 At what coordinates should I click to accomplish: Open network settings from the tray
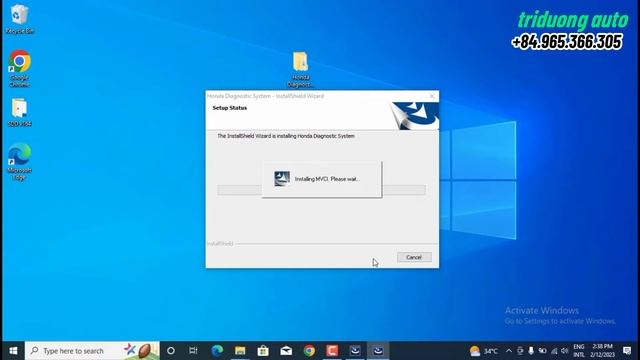[554, 351]
